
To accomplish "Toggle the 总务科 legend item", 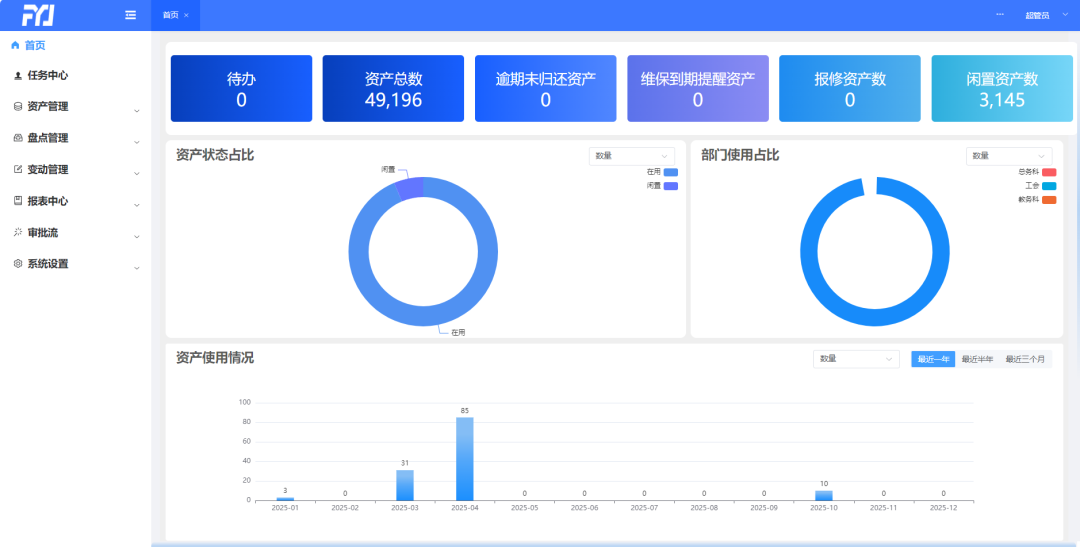I will pos(1049,172).
